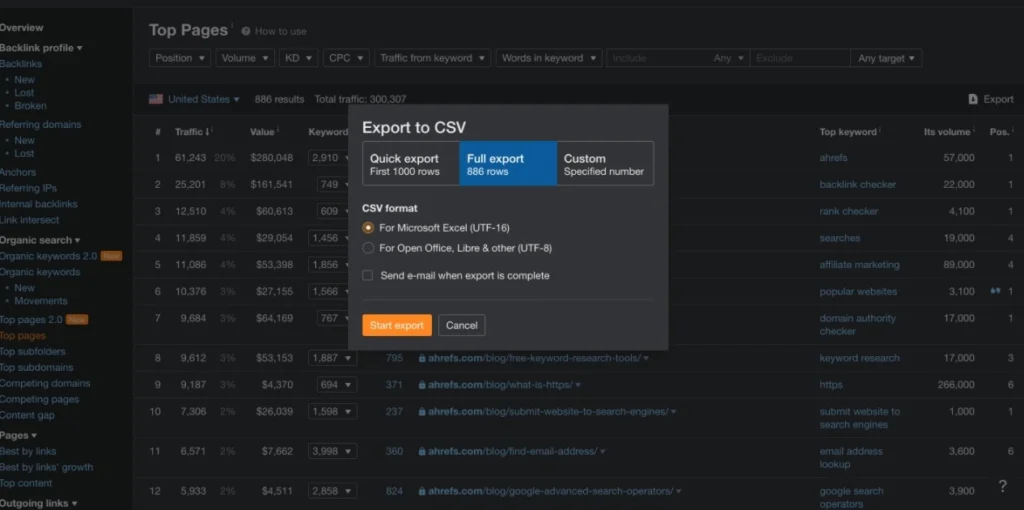Select For Open Office, Libre & other option
Image resolution: width=1024 pixels, height=510 pixels.
tap(369, 248)
